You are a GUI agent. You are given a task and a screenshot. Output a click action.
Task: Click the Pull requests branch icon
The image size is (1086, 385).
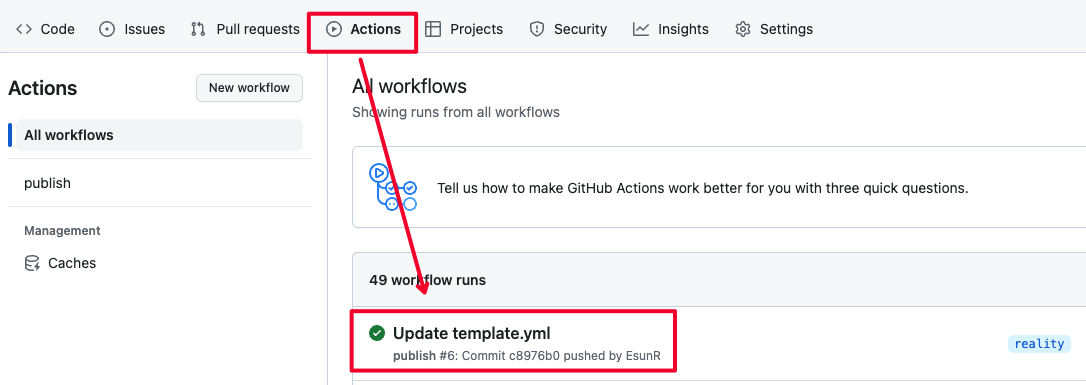(198, 29)
